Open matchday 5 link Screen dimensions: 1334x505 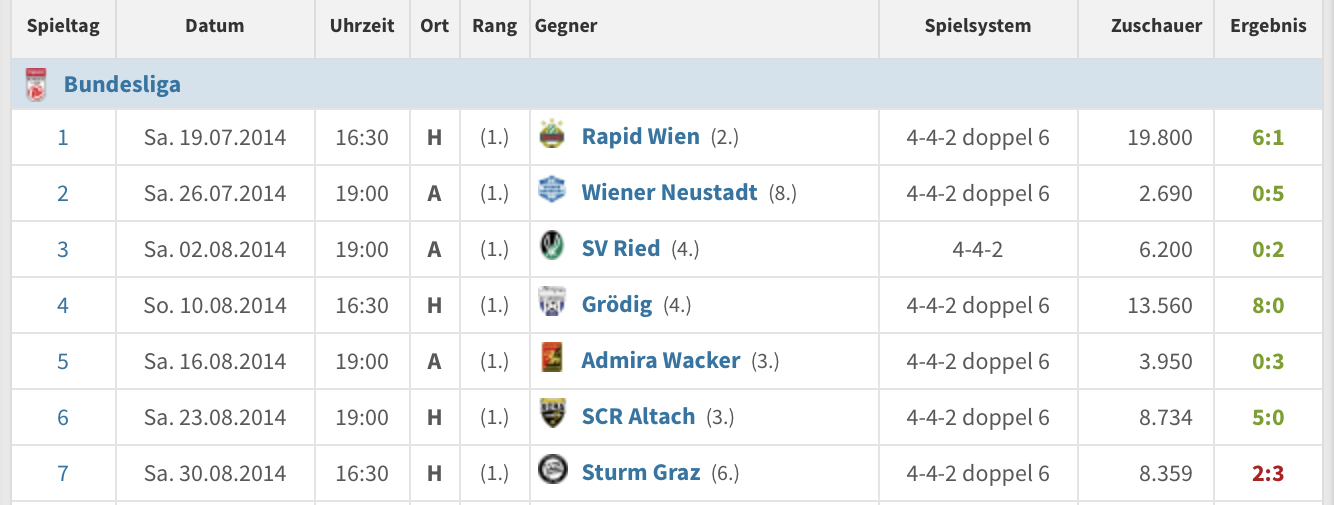pos(63,361)
